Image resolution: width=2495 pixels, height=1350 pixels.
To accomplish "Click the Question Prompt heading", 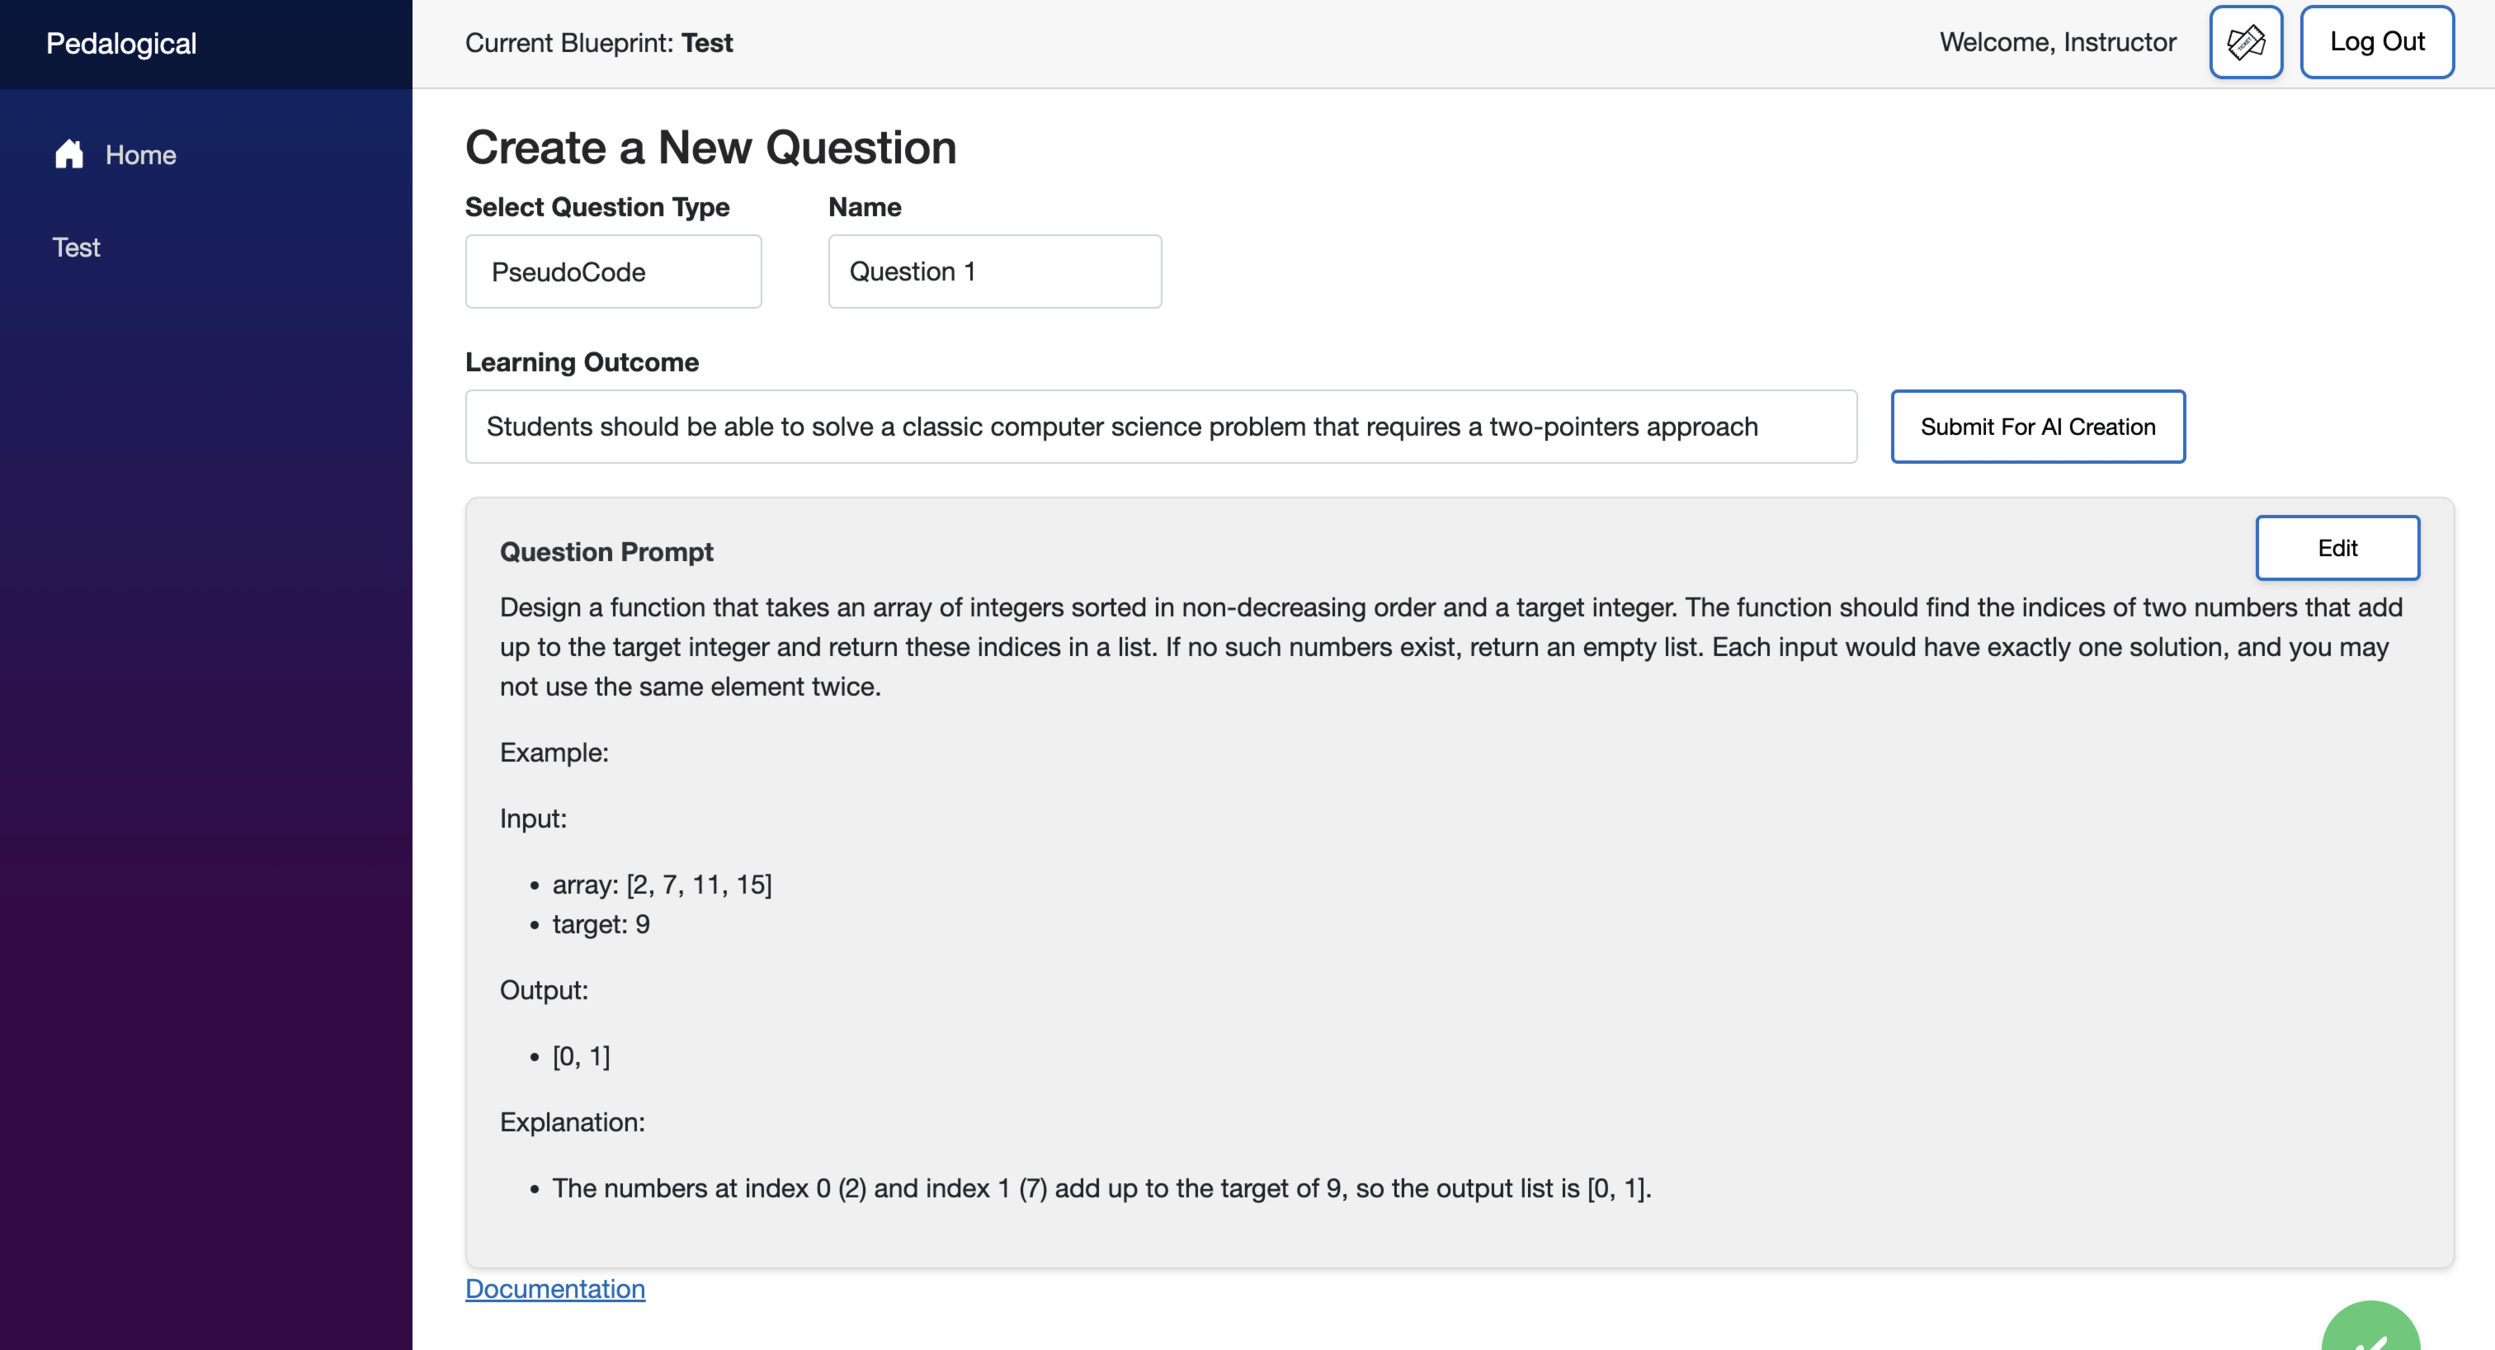I will 606,552.
